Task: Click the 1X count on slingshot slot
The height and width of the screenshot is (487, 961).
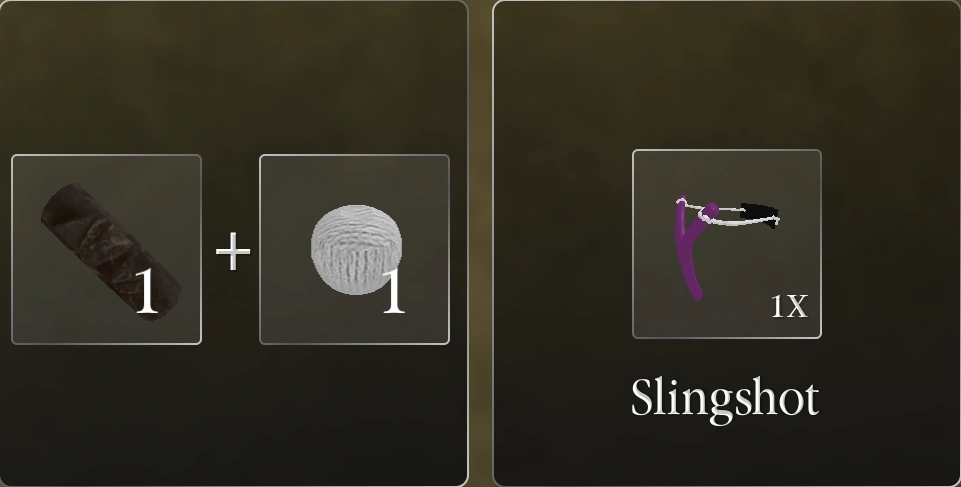Action: coord(789,306)
